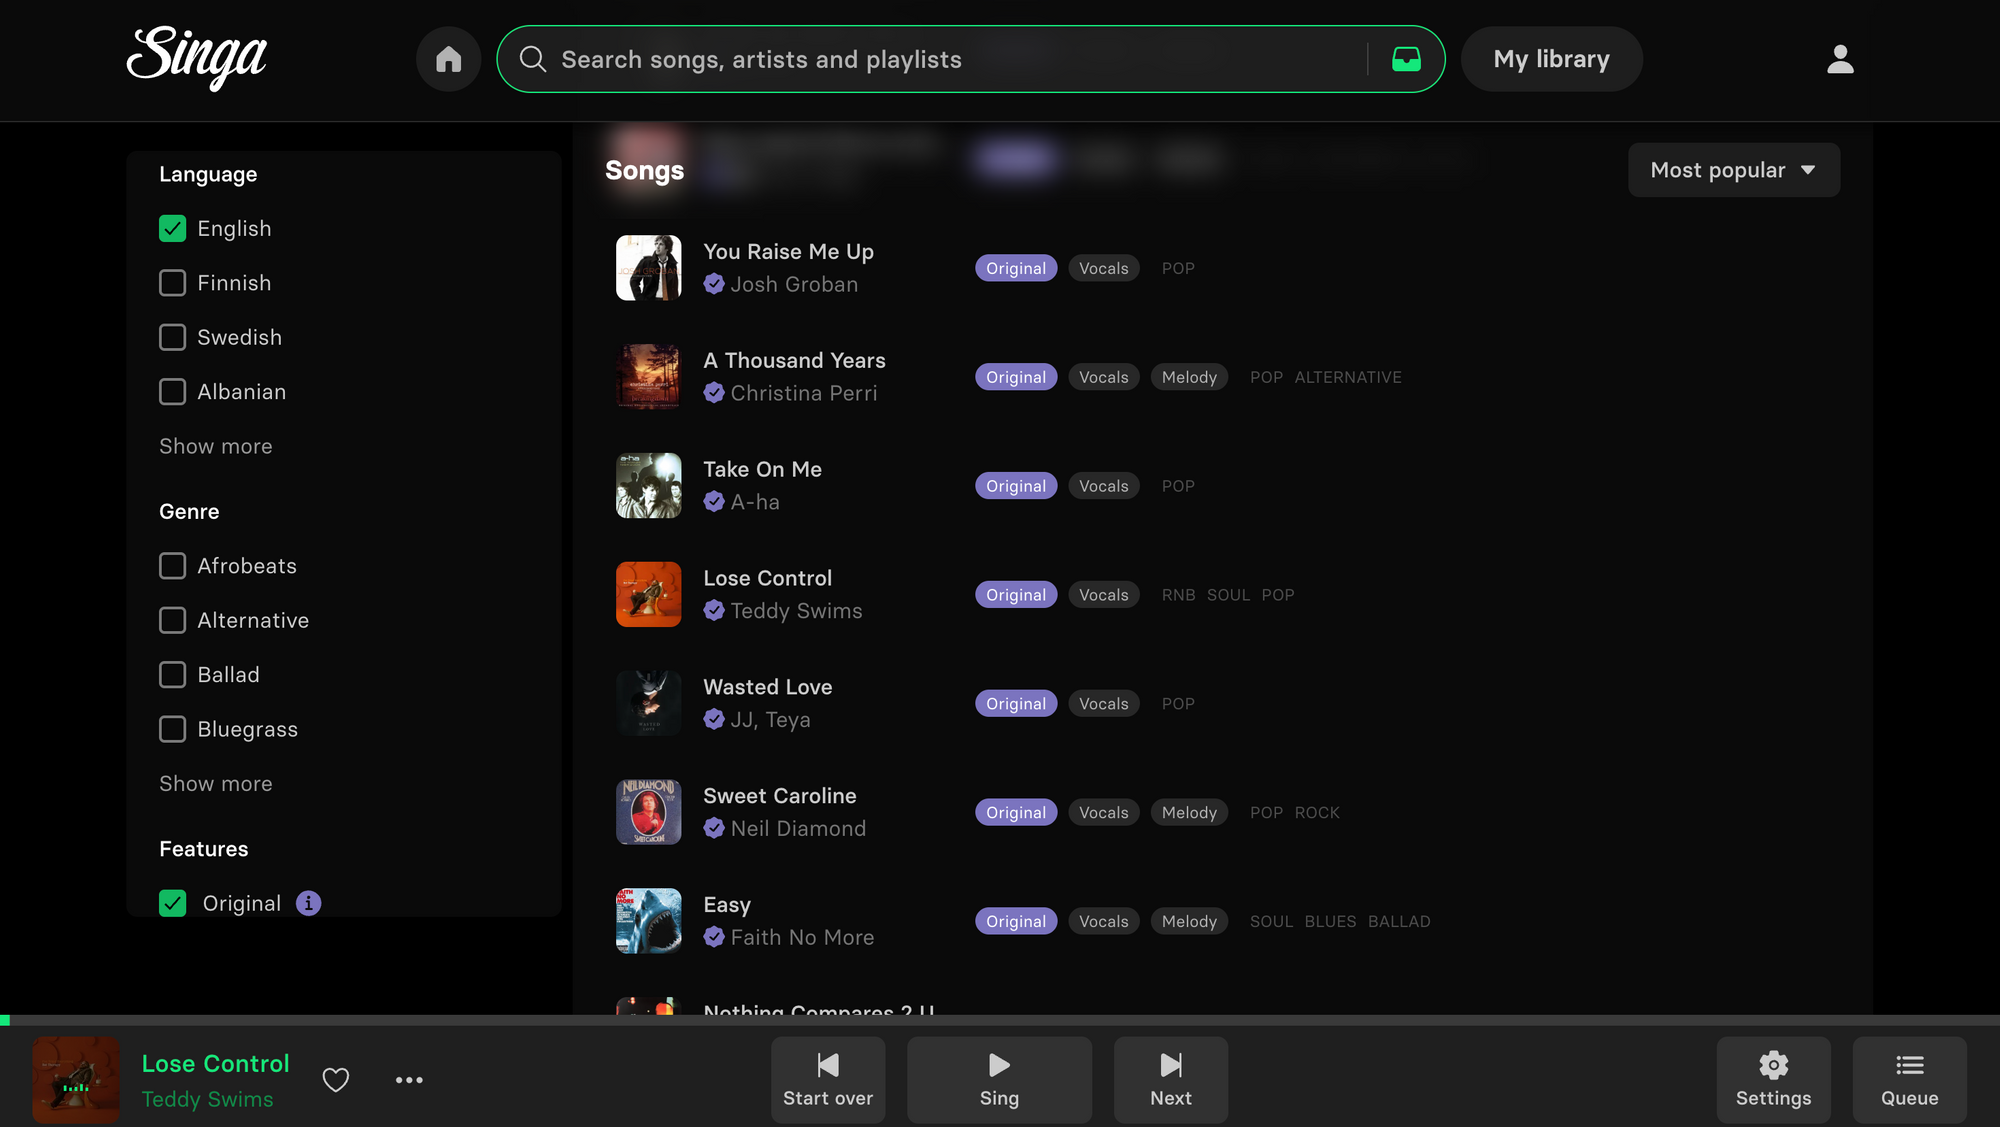
Task: Open the Settings gear in the player bar
Action: pos(1773,1079)
